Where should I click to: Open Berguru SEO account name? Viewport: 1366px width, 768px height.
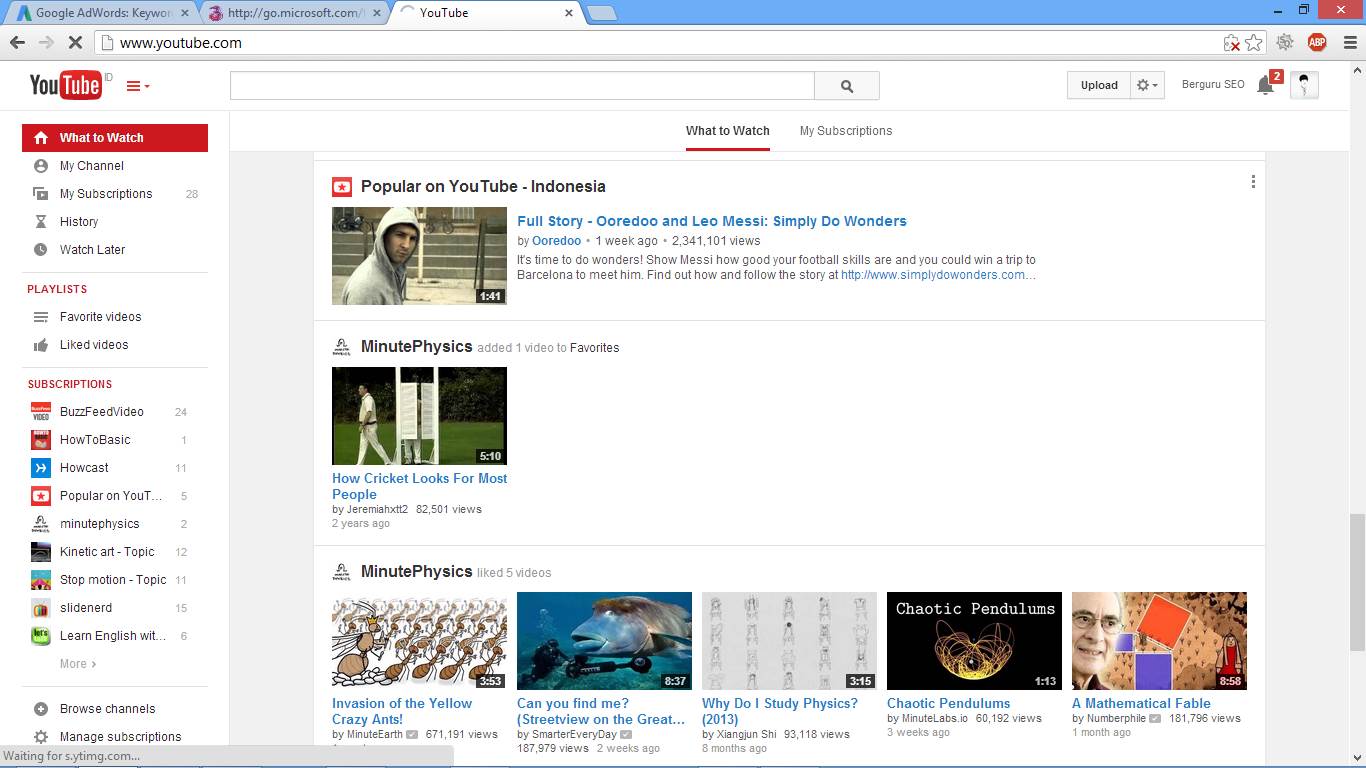(x=1213, y=85)
